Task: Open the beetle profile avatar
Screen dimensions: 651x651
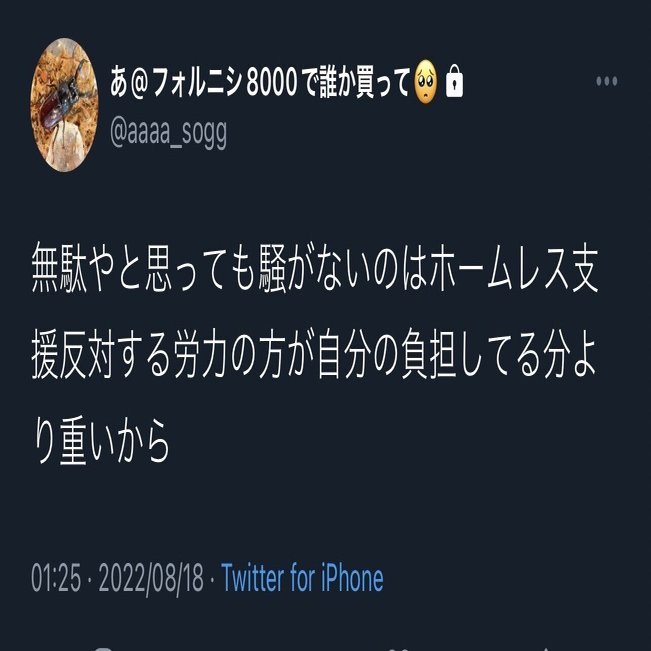Action: (x=64, y=105)
